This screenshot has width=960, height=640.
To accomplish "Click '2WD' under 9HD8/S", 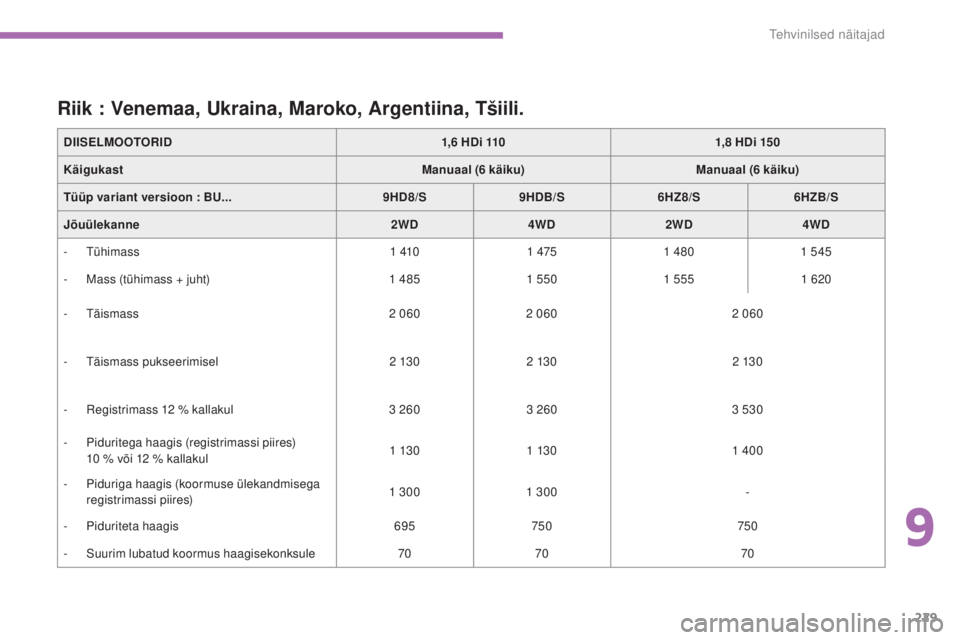I will tap(405, 225).
